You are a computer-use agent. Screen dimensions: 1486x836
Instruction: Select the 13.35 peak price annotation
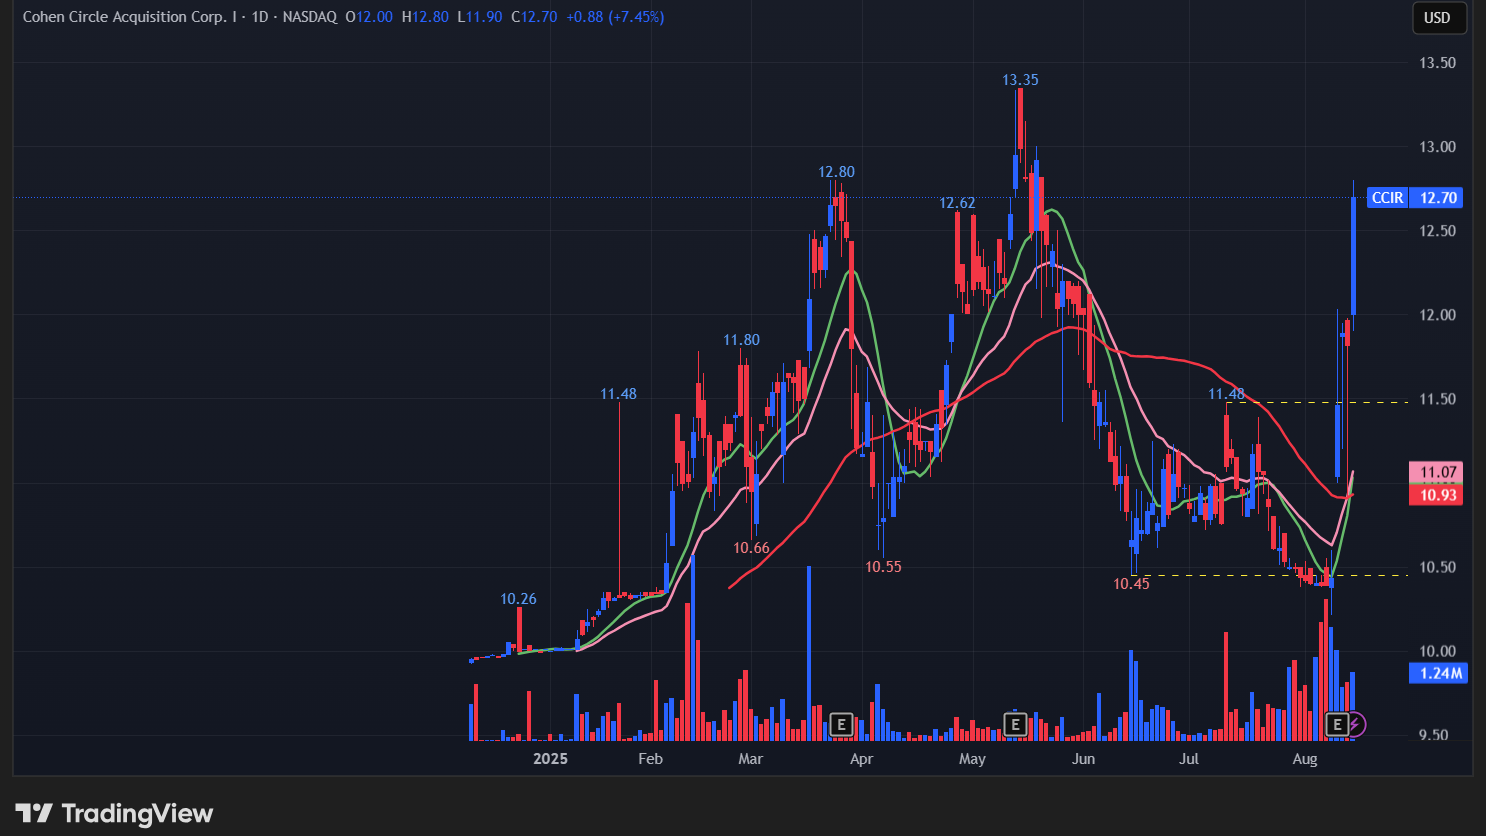(x=1020, y=80)
